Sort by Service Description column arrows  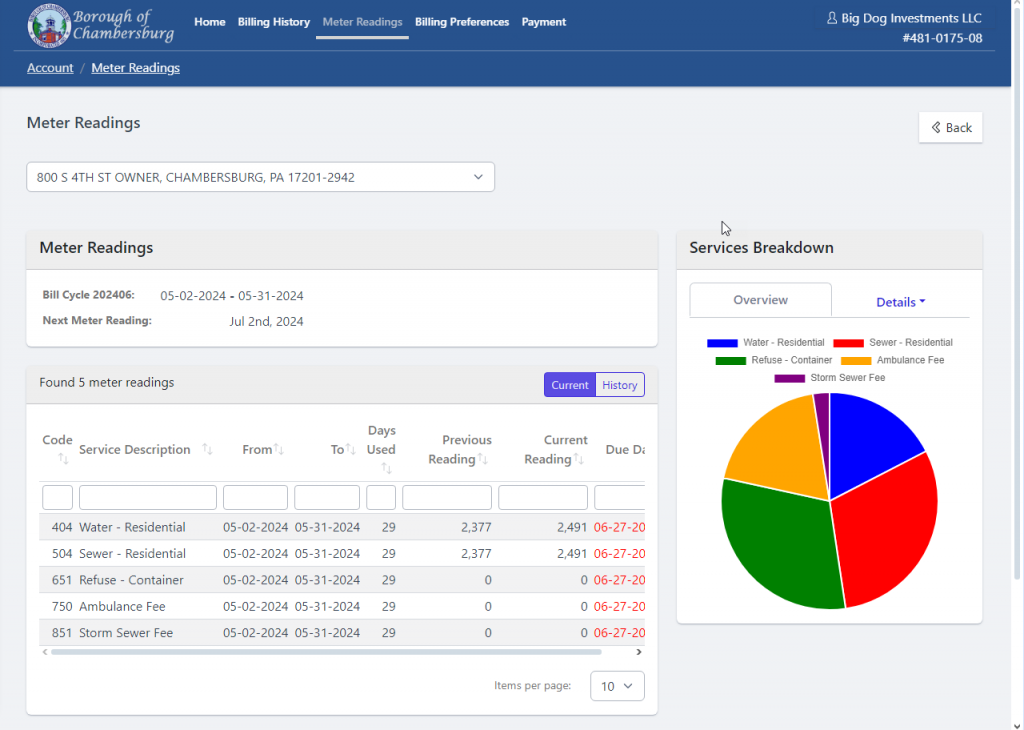(207, 450)
